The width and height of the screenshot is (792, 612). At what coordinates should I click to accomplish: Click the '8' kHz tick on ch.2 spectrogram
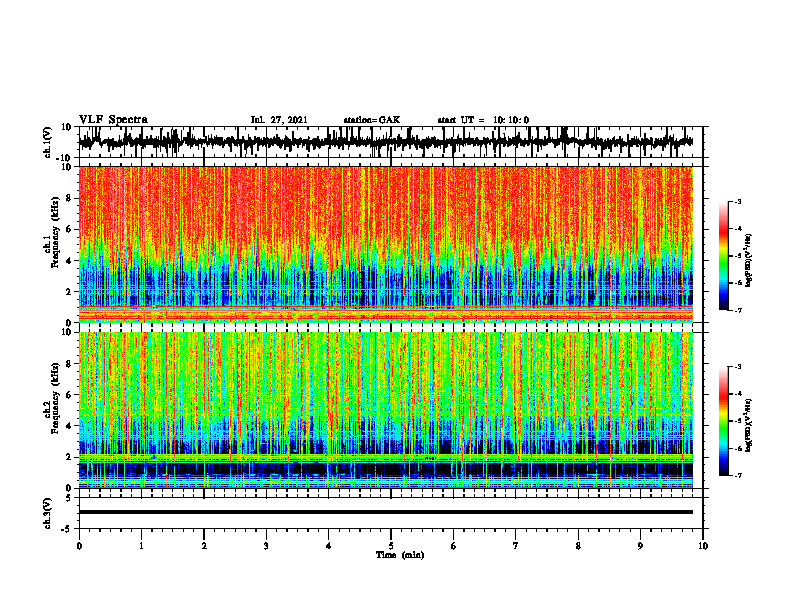point(69,364)
